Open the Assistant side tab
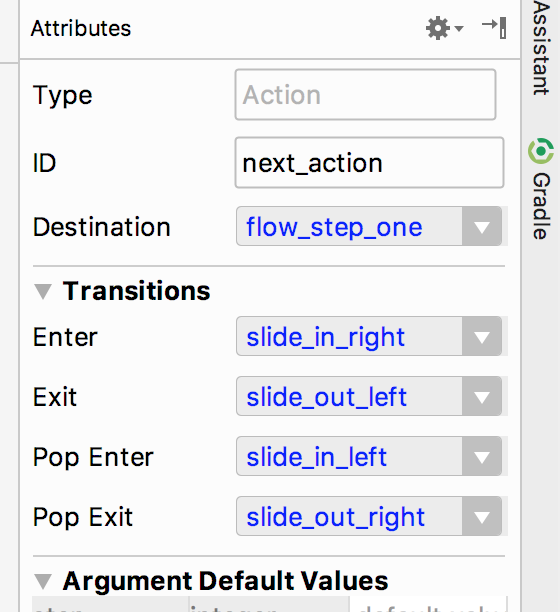The image size is (560, 612). pyautogui.click(x=542, y=48)
